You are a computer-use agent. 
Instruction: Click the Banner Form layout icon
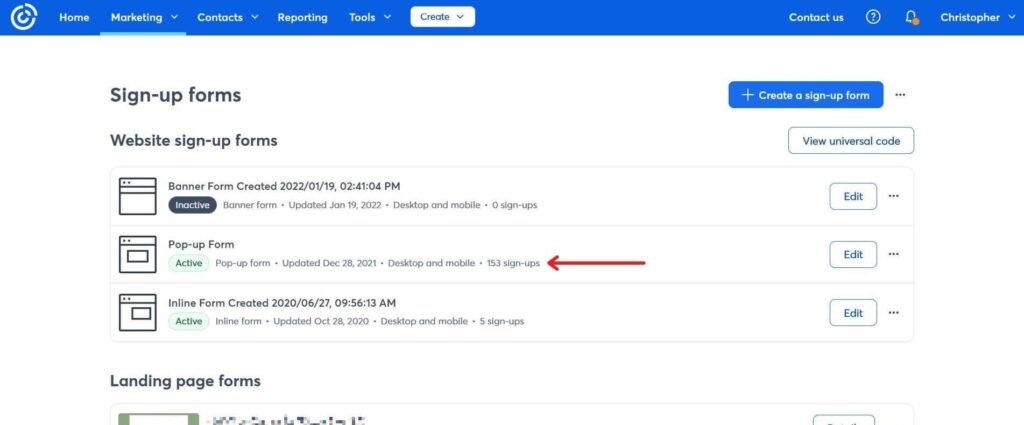pos(137,196)
